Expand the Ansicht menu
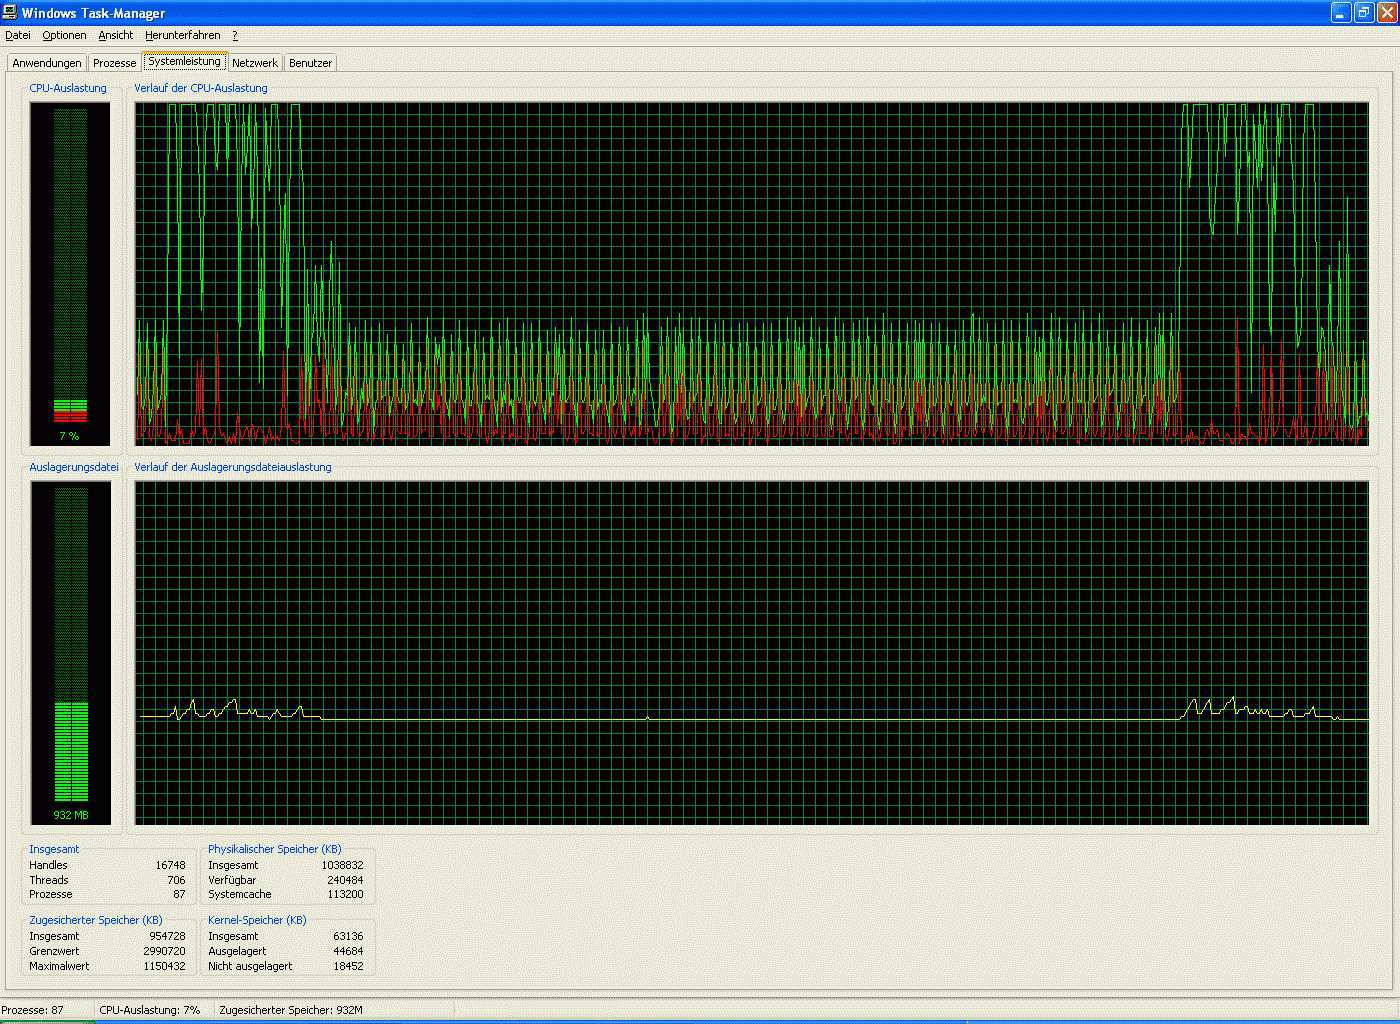Screen dimensions: 1400x1024 click(115, 35)
